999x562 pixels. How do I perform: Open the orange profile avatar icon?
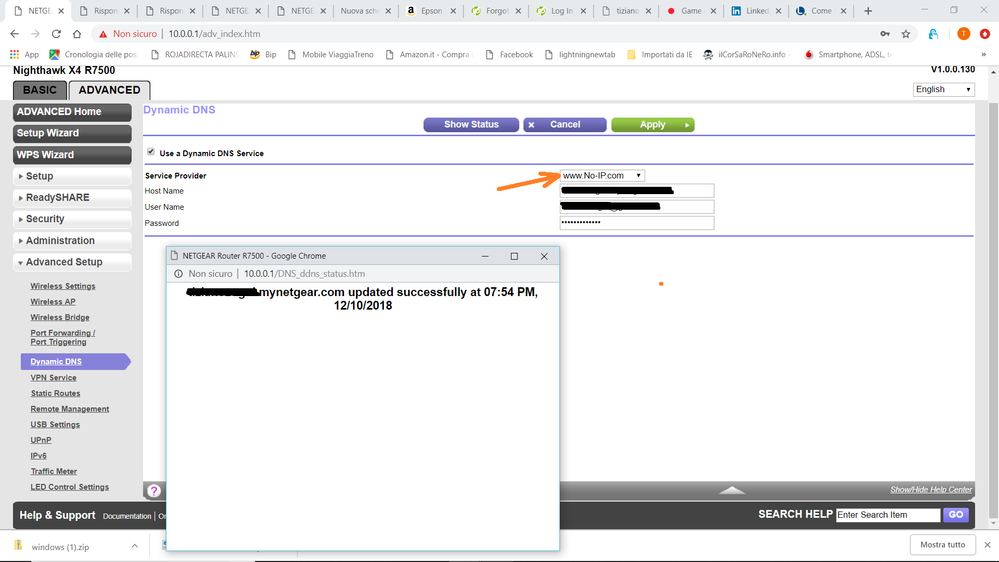point(963,34)
